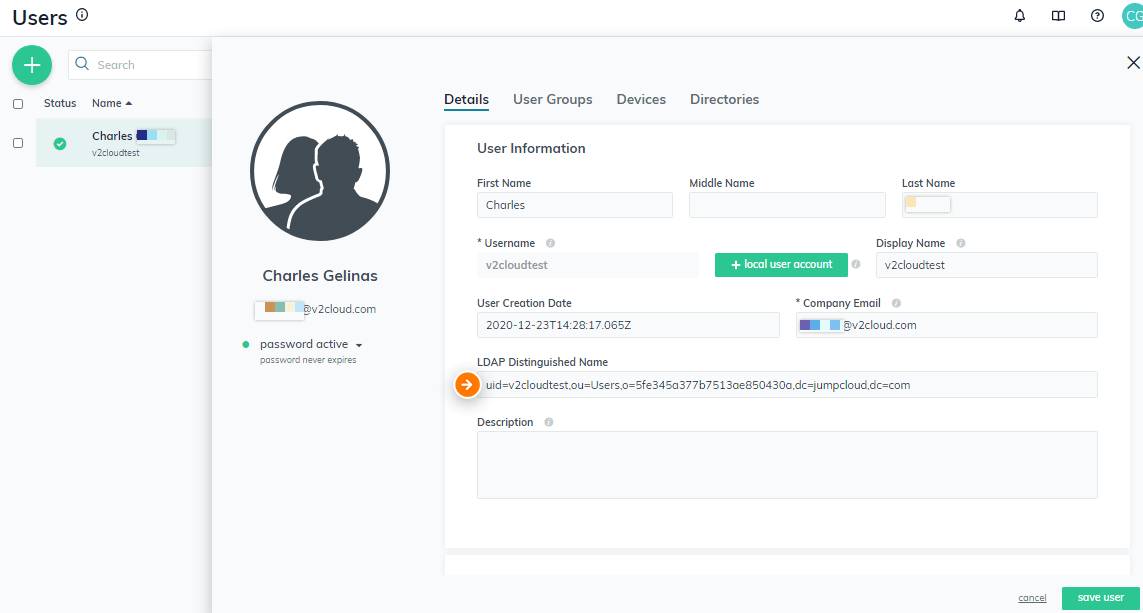Screen dimensions: 1143x613
Task: Switch to the Devices tab
Action: click(641, 100)
